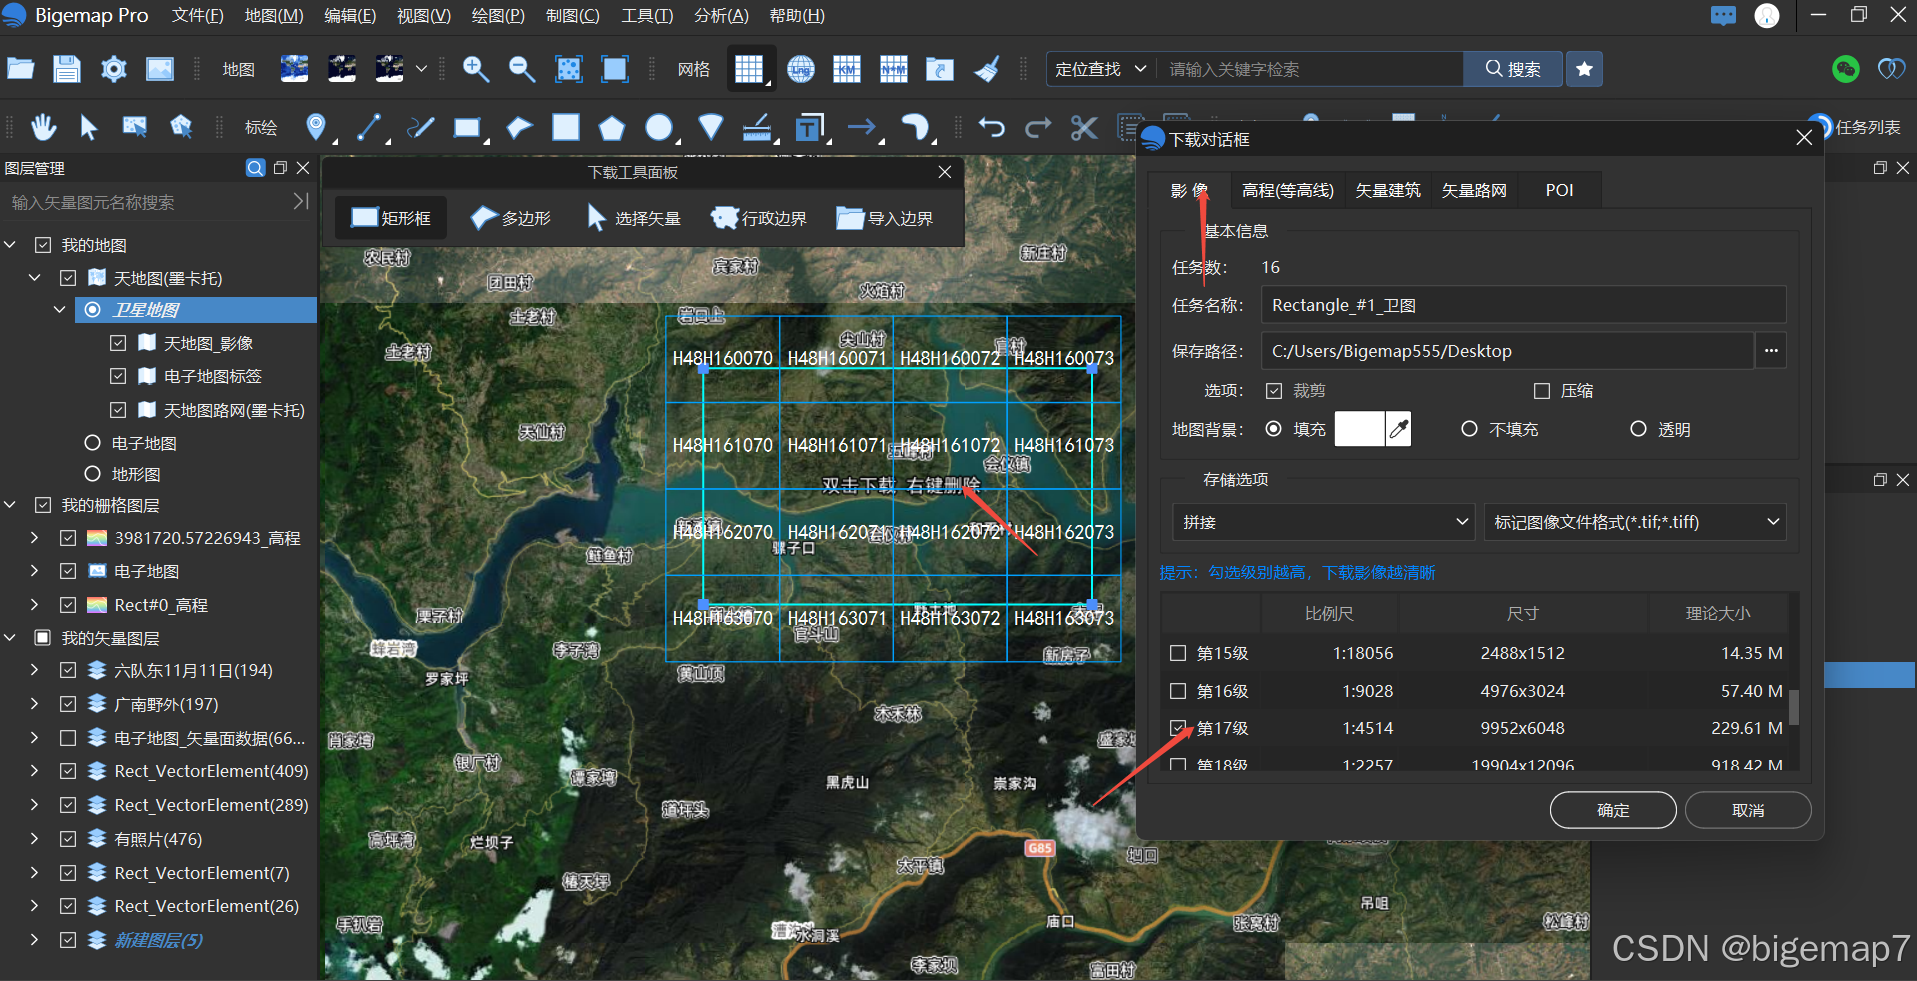1917x981 pixels.
Task: Click the 确定 confirm button
Action: pos(1613,810)
